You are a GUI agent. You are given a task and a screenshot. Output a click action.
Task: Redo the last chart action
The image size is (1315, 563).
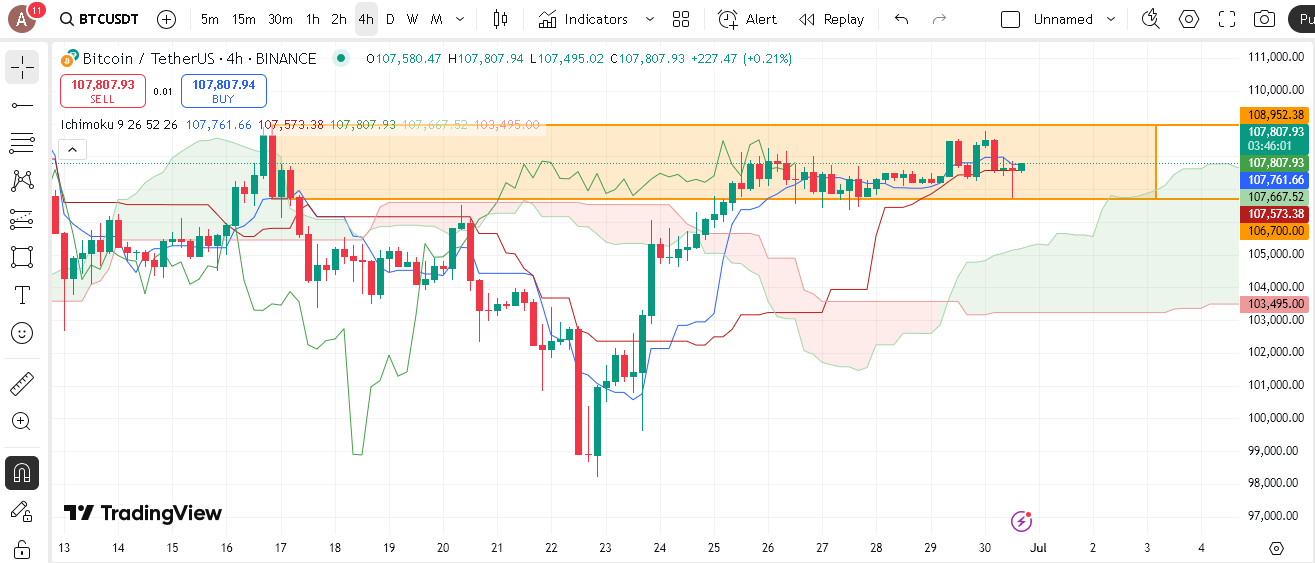[939, 19]
